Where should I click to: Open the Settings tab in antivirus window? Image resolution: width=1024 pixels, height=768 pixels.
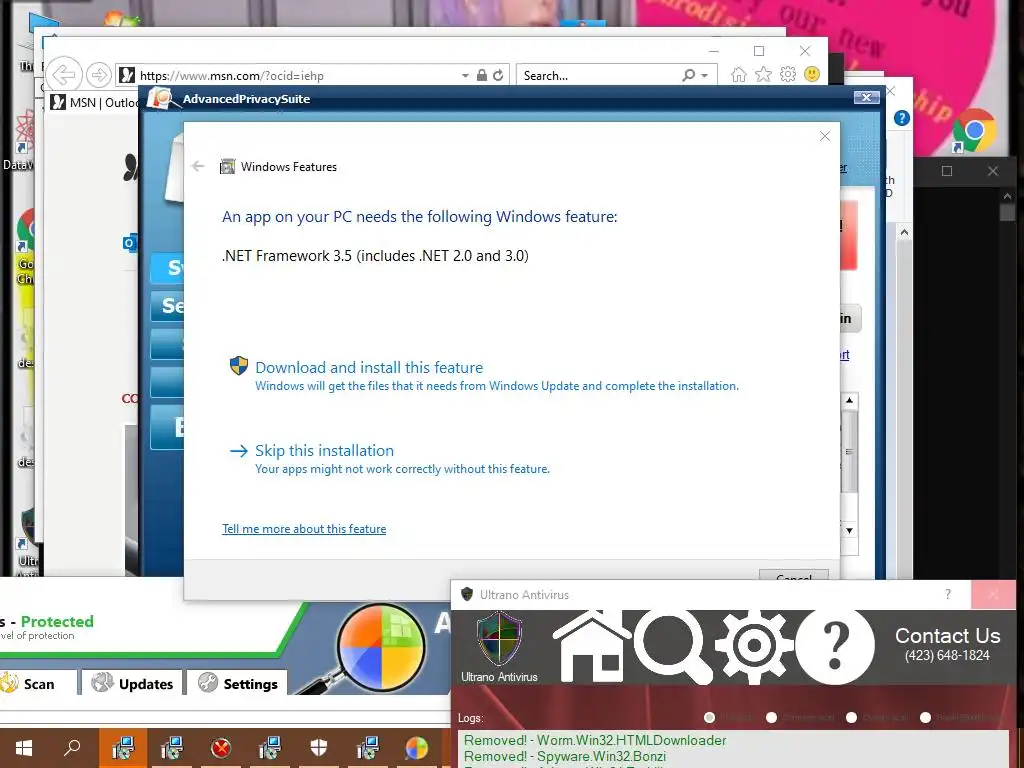coord(238,684)
